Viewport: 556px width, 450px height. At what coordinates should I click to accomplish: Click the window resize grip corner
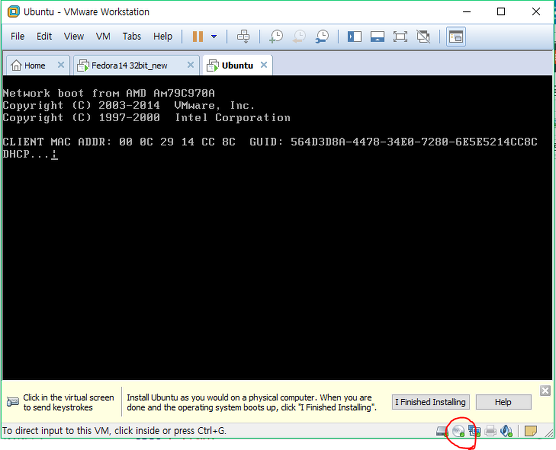pos(549,432)
